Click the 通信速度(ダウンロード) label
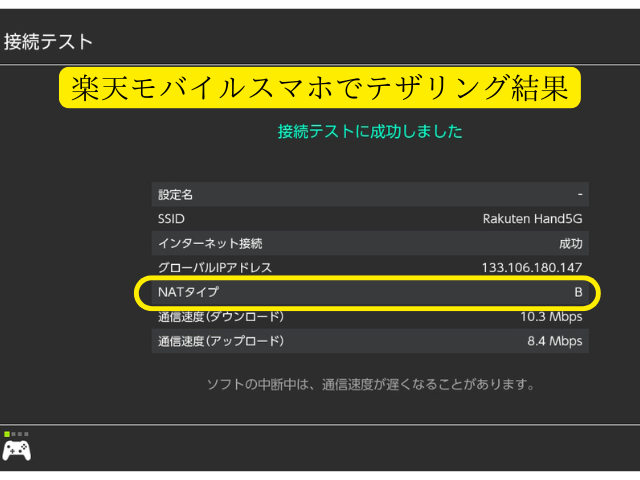Image resolution: width=640 pixels, height=480 pixels. click(221, 316)
